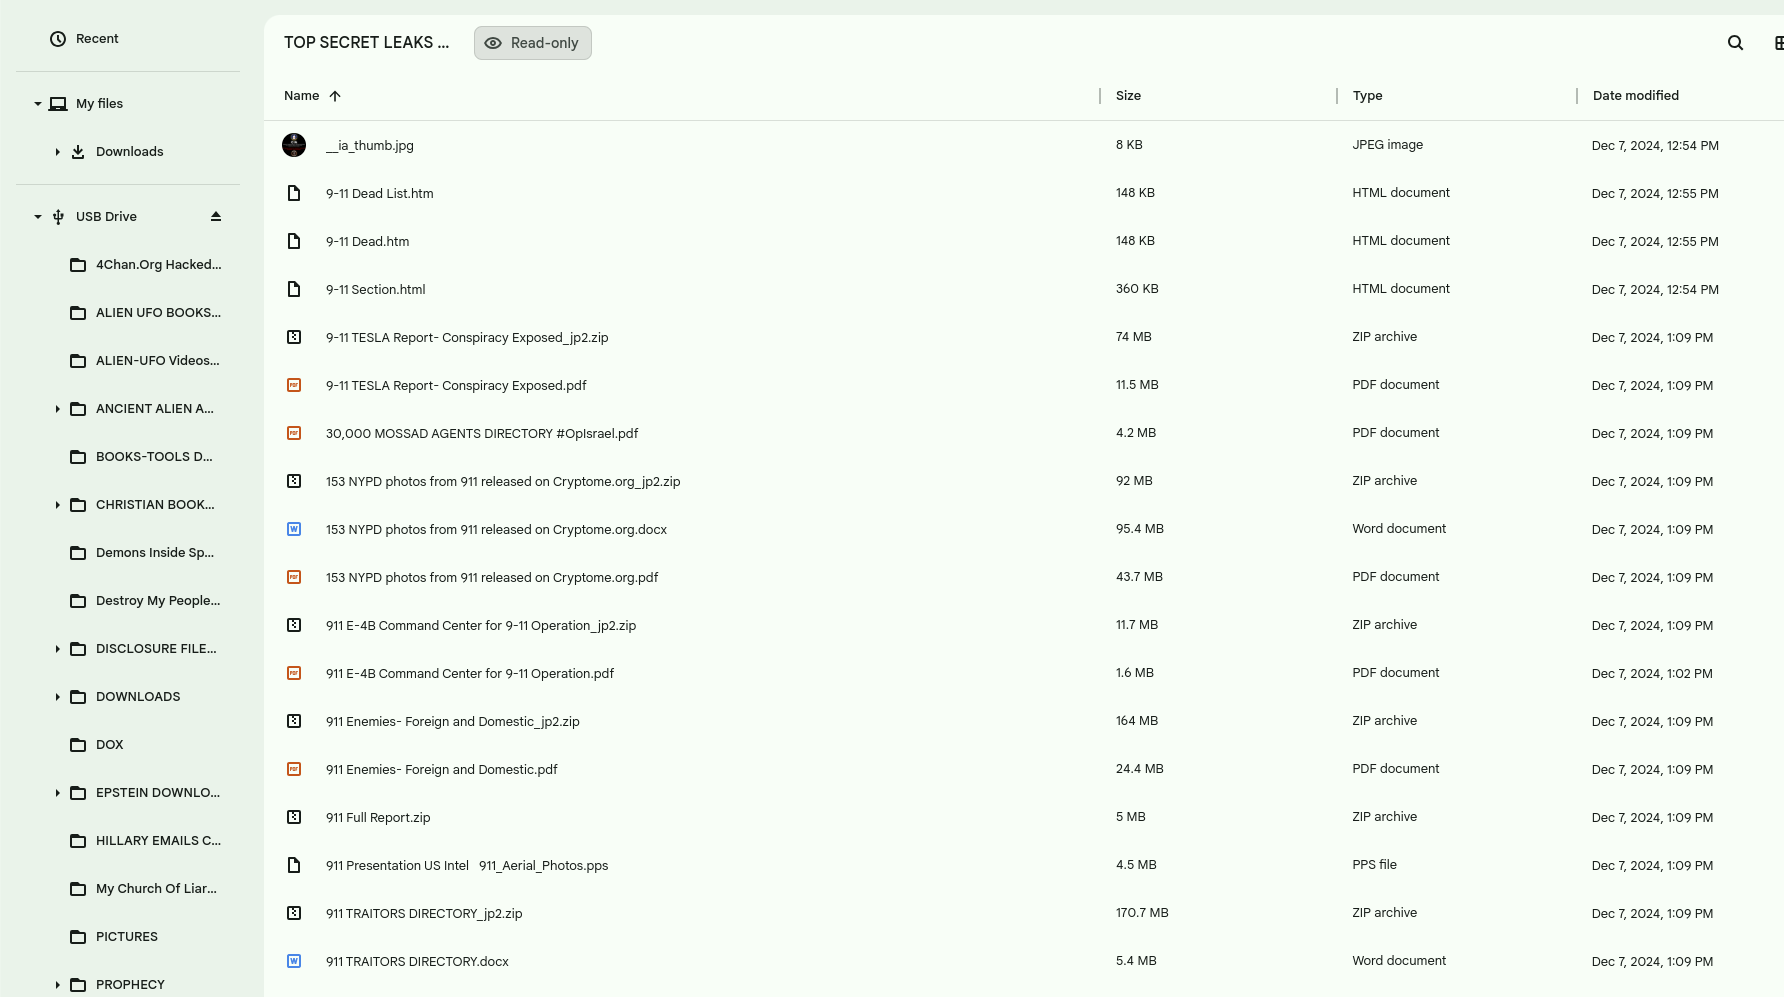
Task: Click zip icon of 911 E-4B Command Center zip
Action: pos(294,625)
